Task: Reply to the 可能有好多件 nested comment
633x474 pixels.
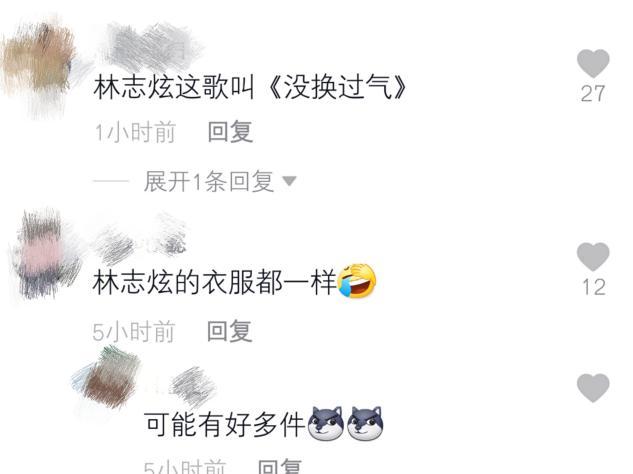Action: (279, 467)
